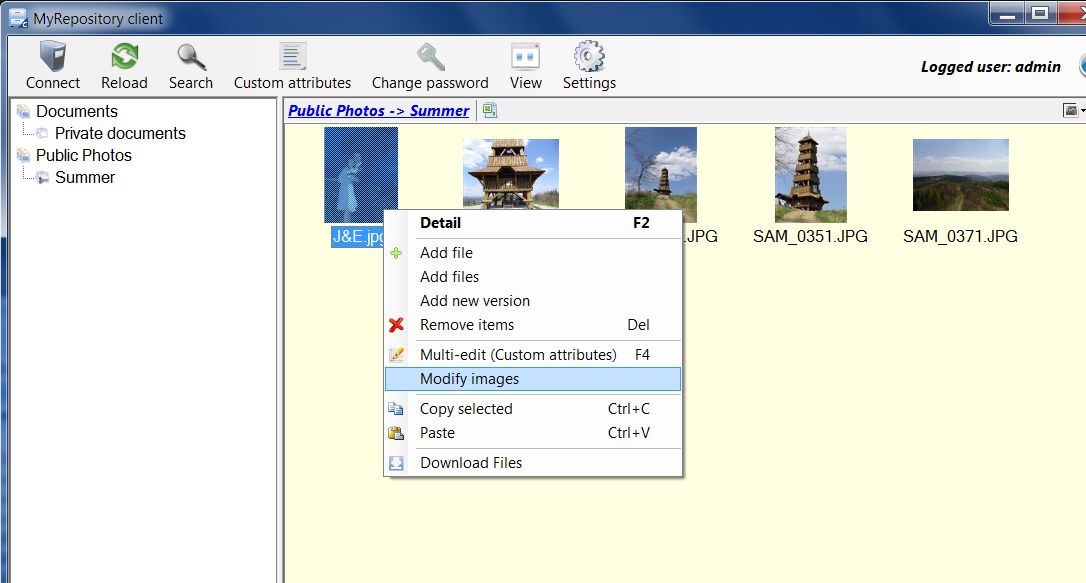Image resolution: width=1086 pixels, height=583 pixels.
Task: Choose Add file from the context menu
Action: [x=533, y=253]
